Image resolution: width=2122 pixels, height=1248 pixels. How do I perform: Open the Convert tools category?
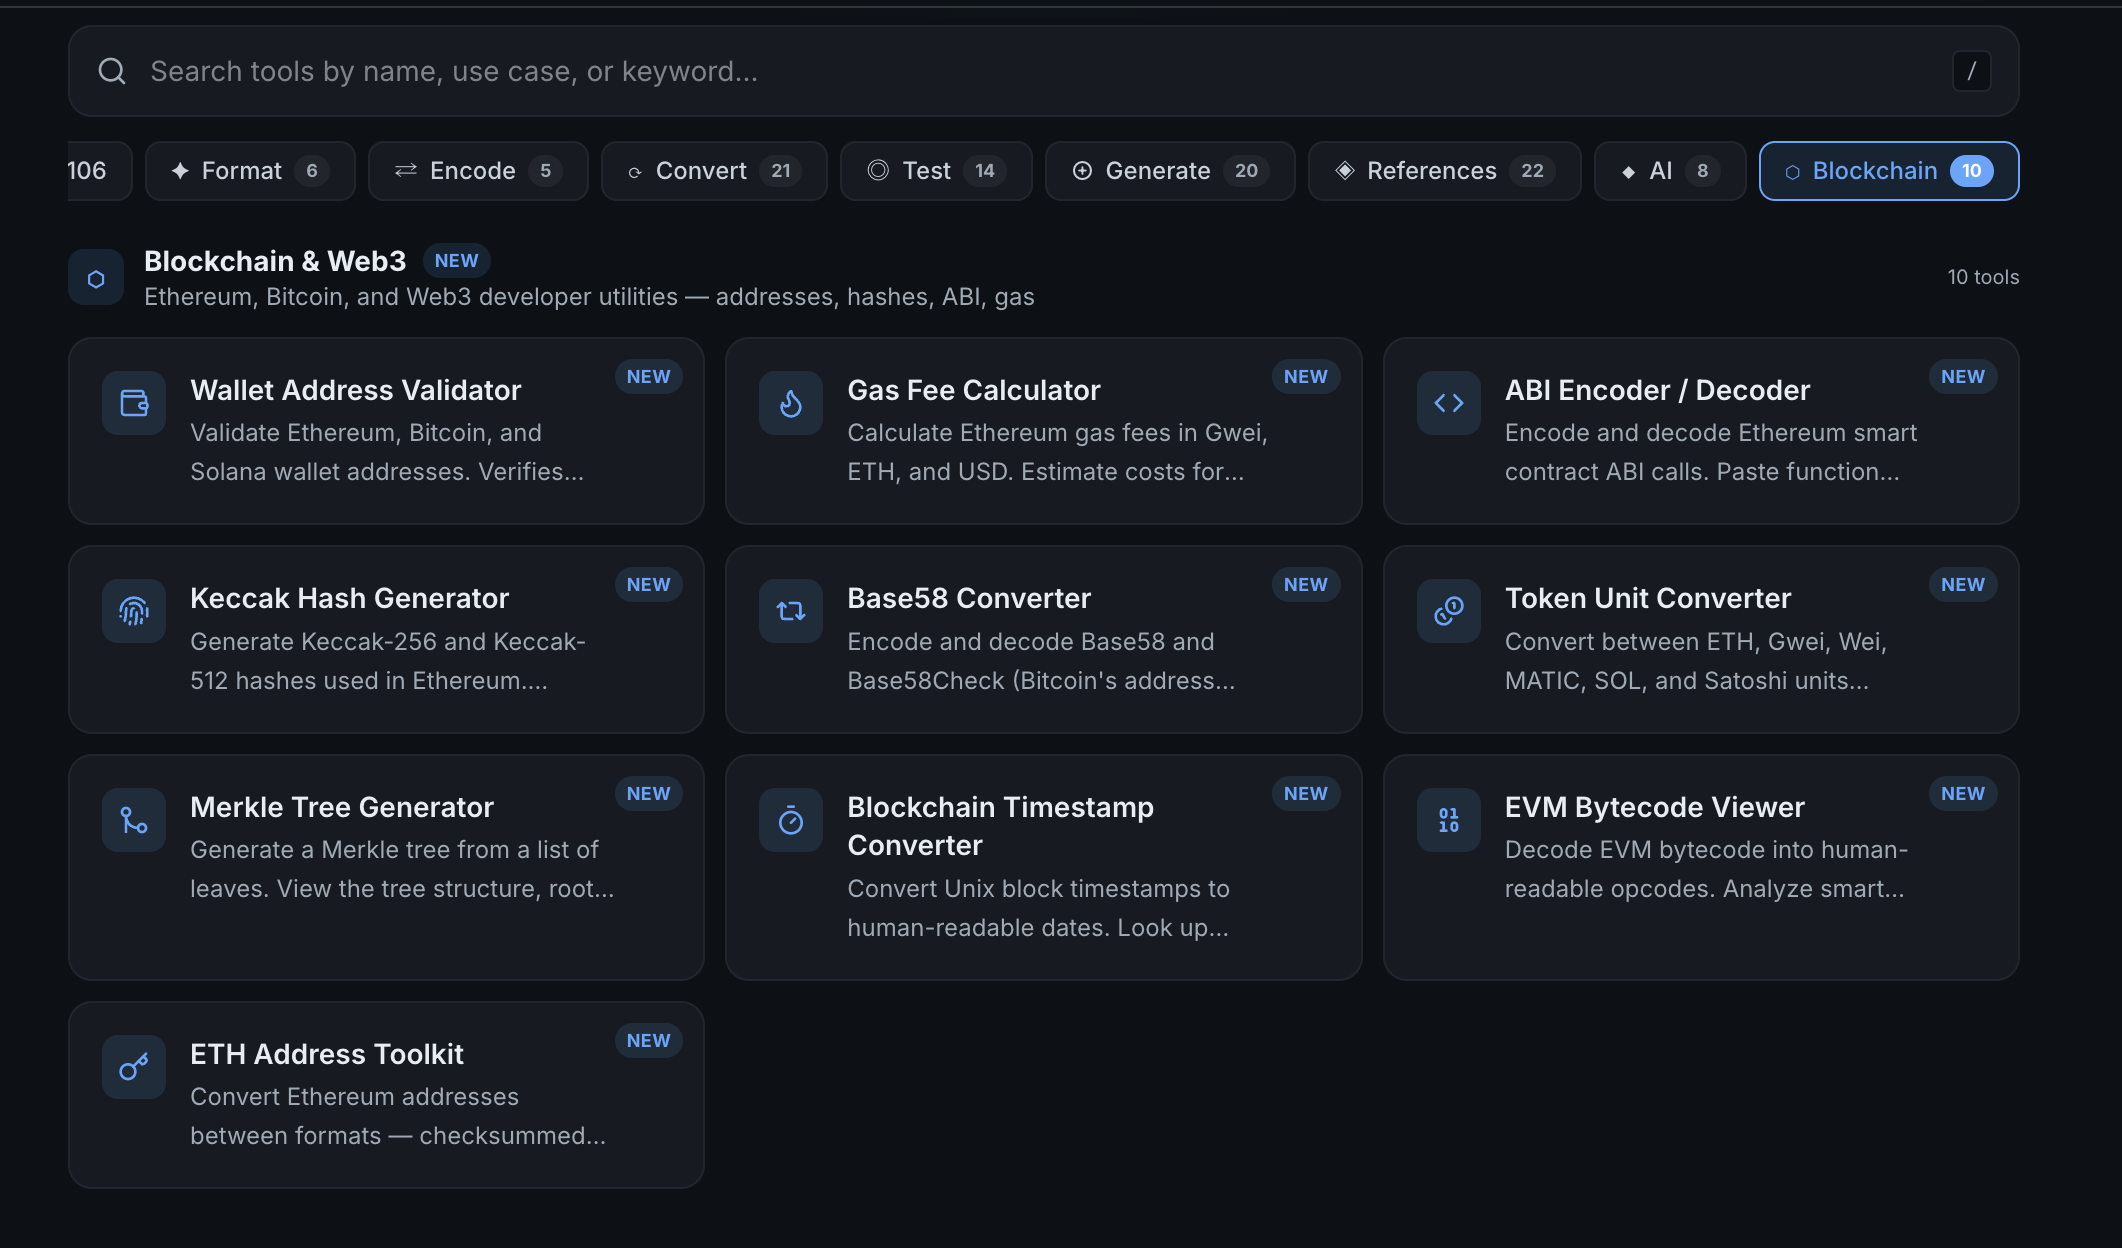point(713,170)
